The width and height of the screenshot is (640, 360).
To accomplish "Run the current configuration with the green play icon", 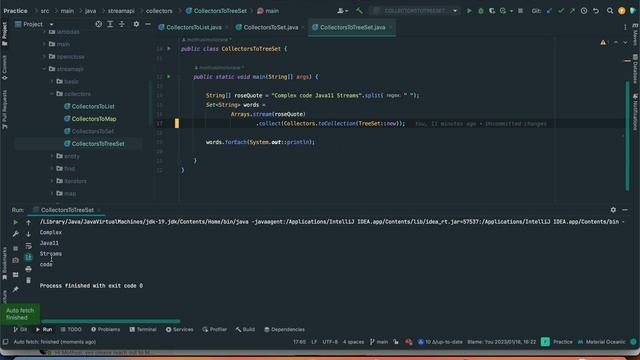I will [x=469, y=11].
